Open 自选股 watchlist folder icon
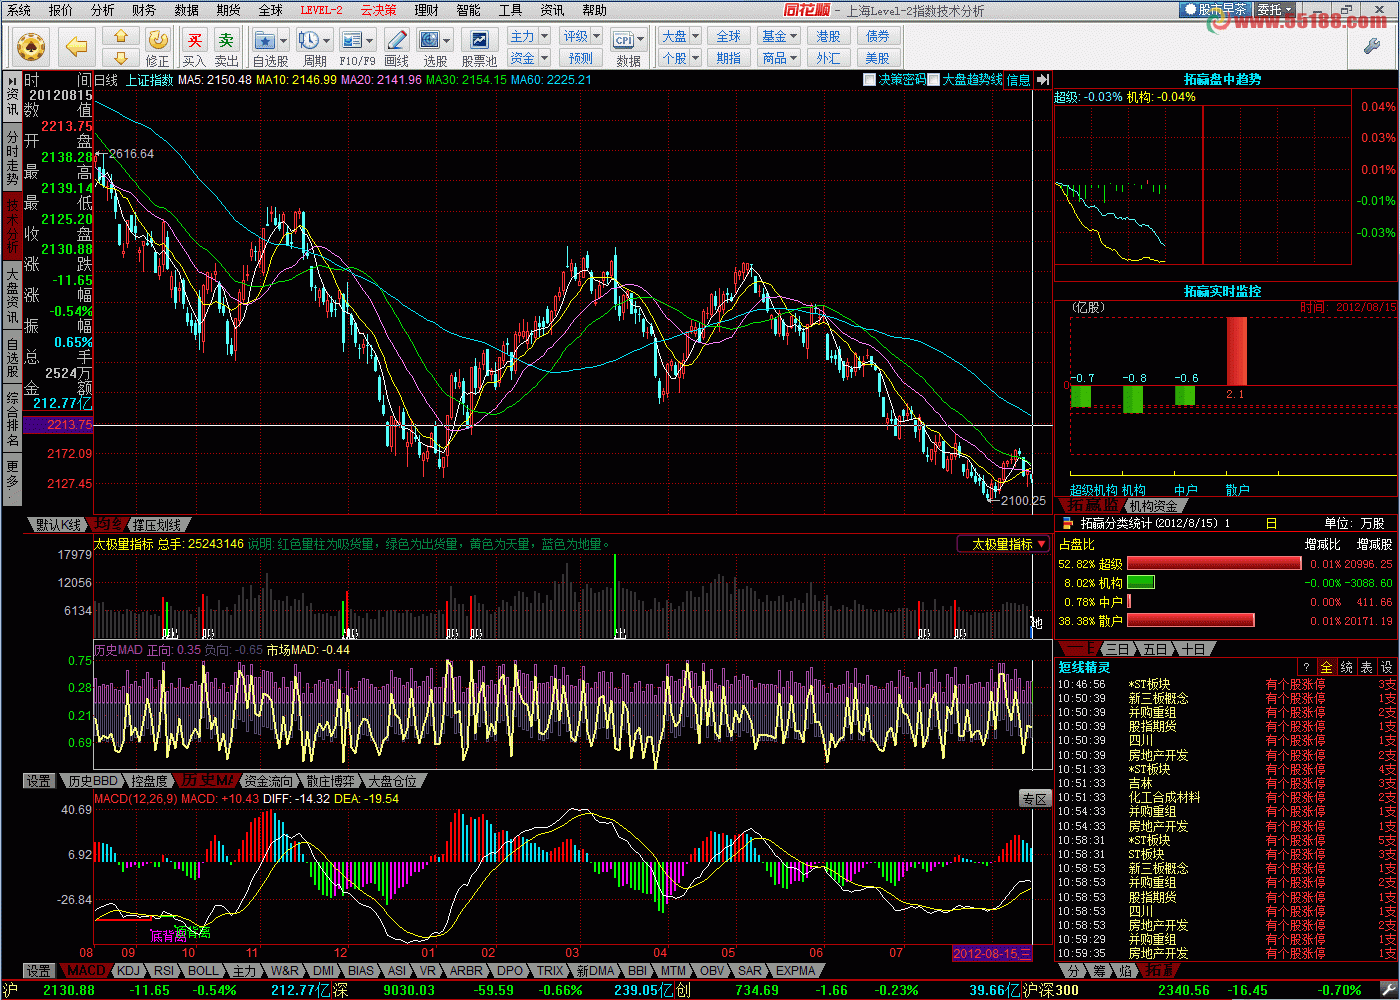Viewport: 1400px width, 1000px height. point(265,40)
